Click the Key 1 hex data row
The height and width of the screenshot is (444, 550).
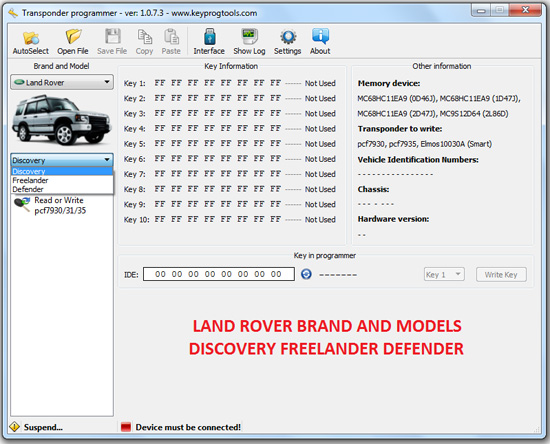[x=229, y=83]
